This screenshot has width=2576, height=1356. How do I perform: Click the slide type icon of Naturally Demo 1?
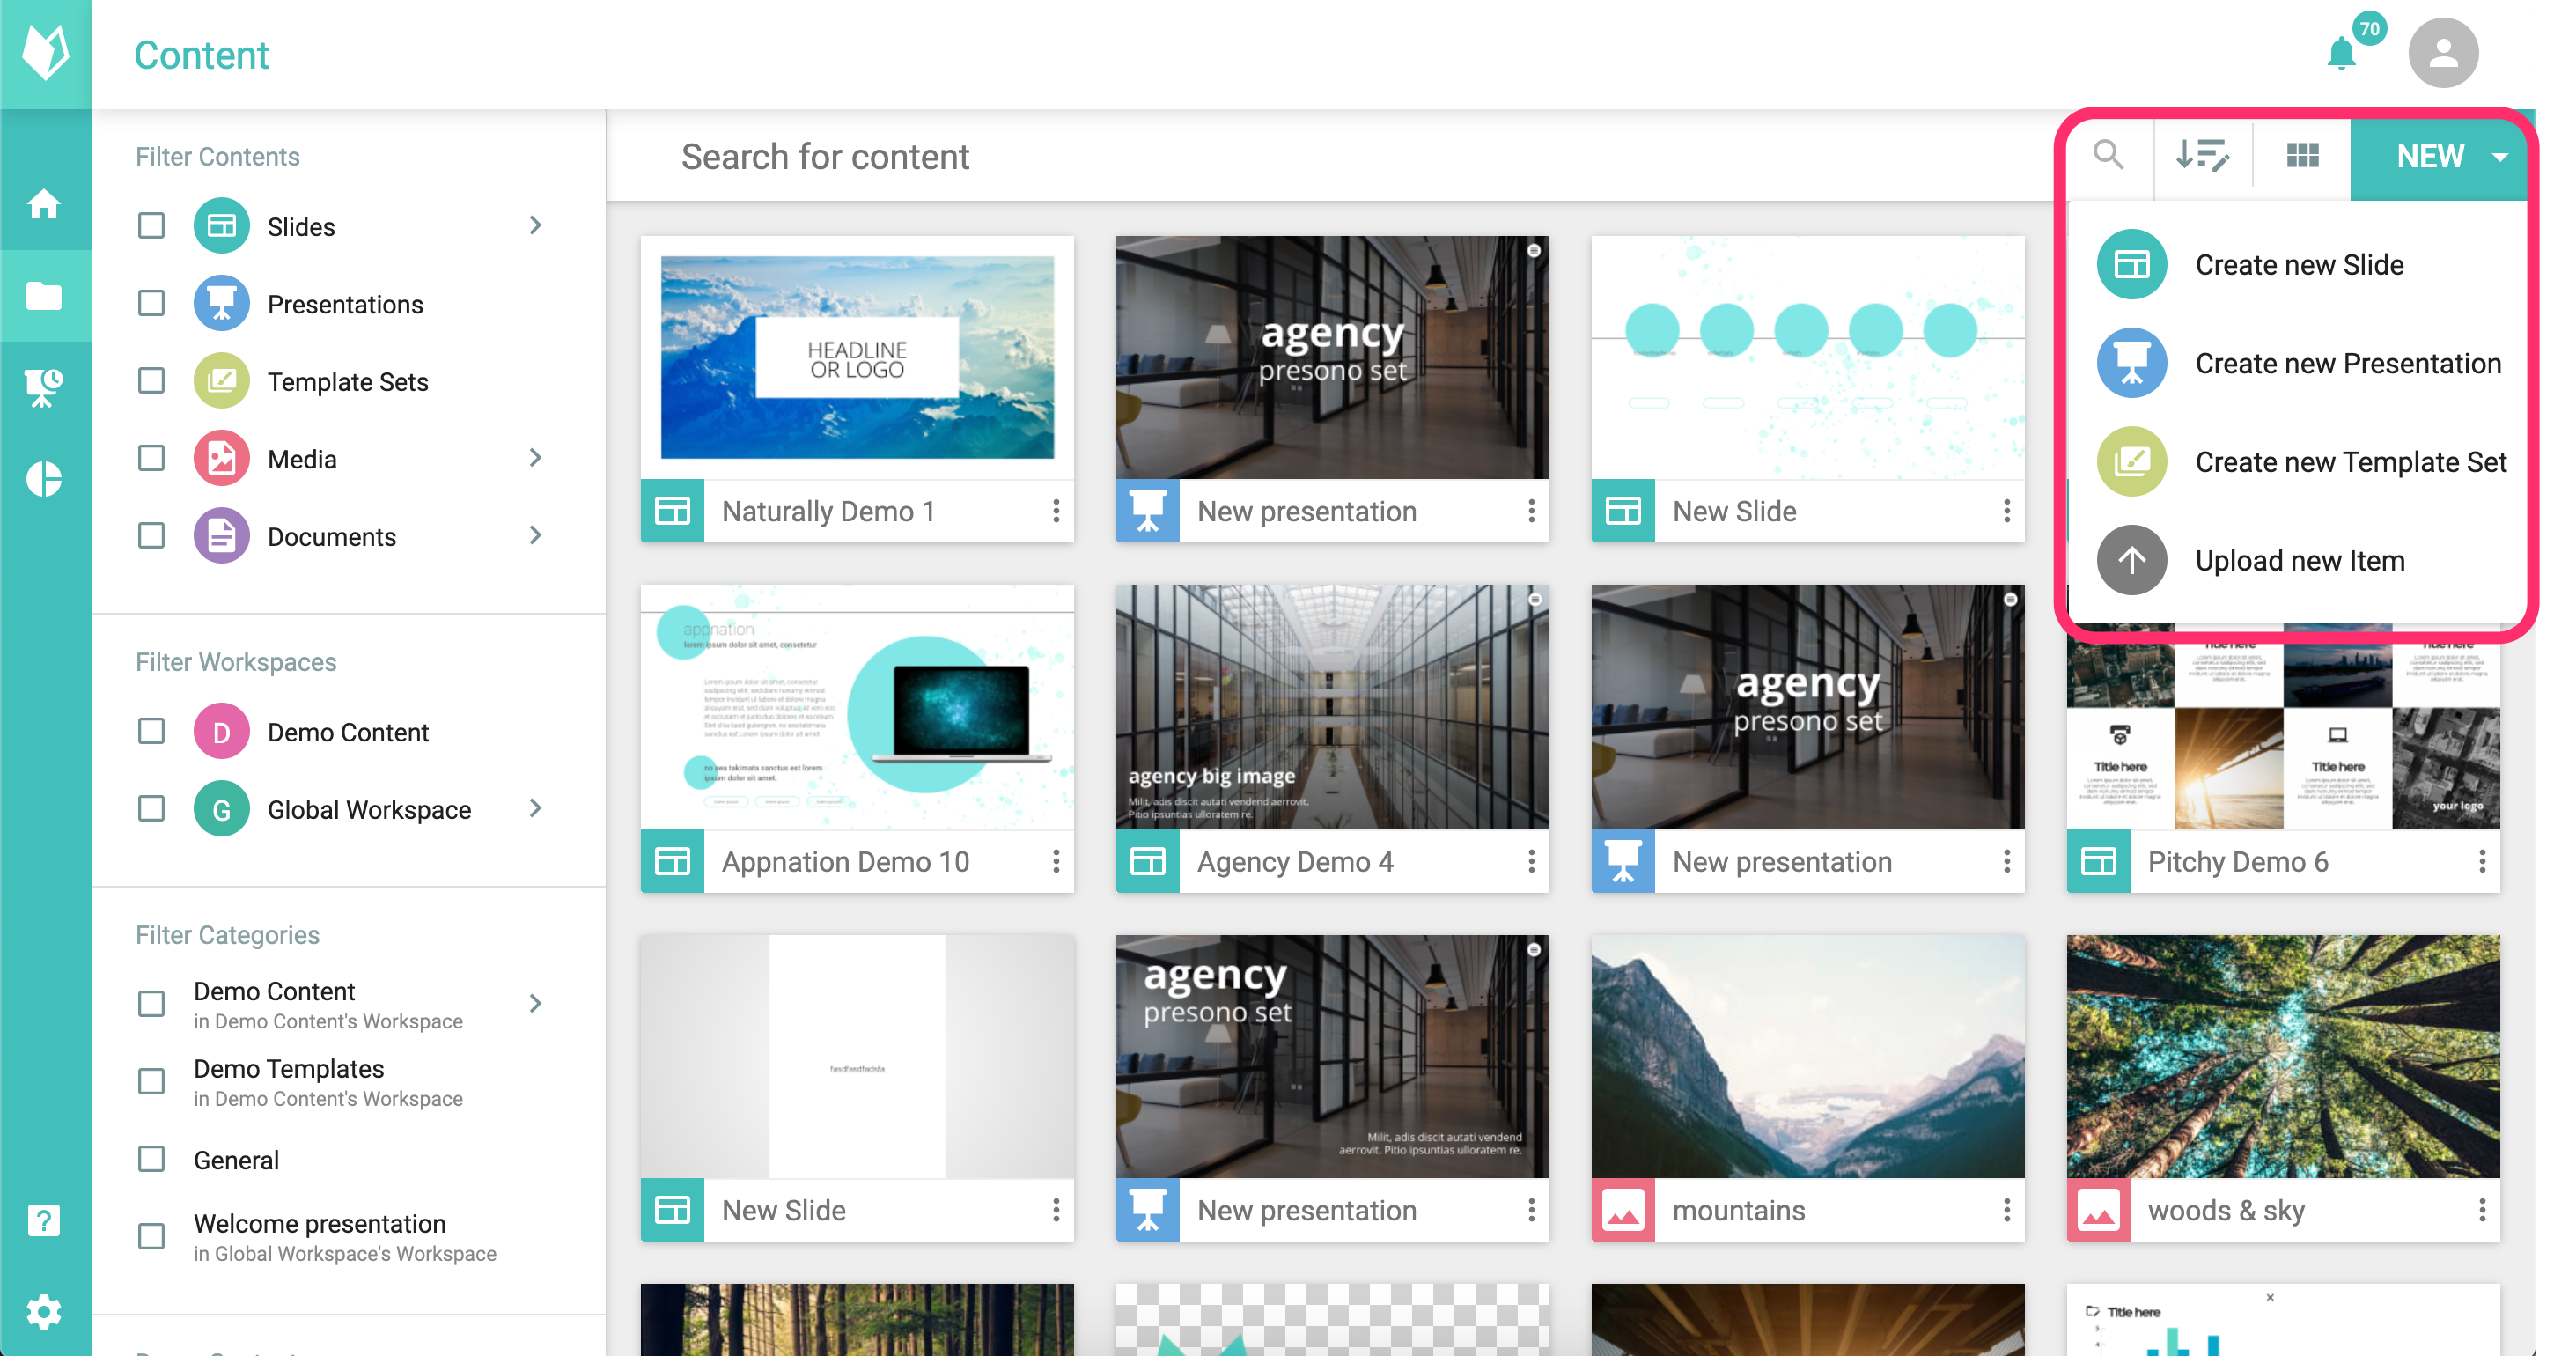click(x=672, y=511)
